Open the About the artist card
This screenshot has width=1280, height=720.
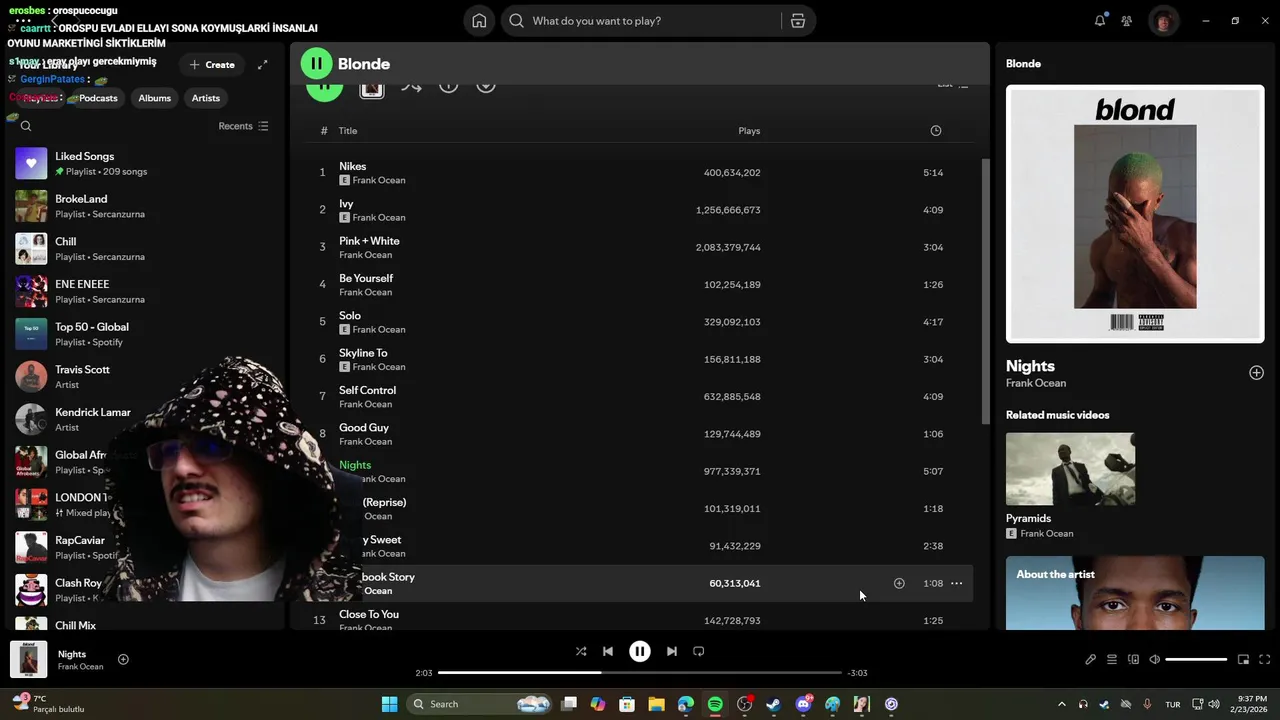coord(1135,593)
